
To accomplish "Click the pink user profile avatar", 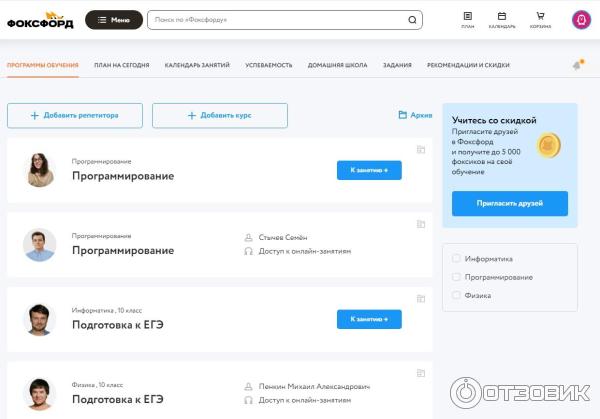I will pyautogui.click(x=581, y=20).
